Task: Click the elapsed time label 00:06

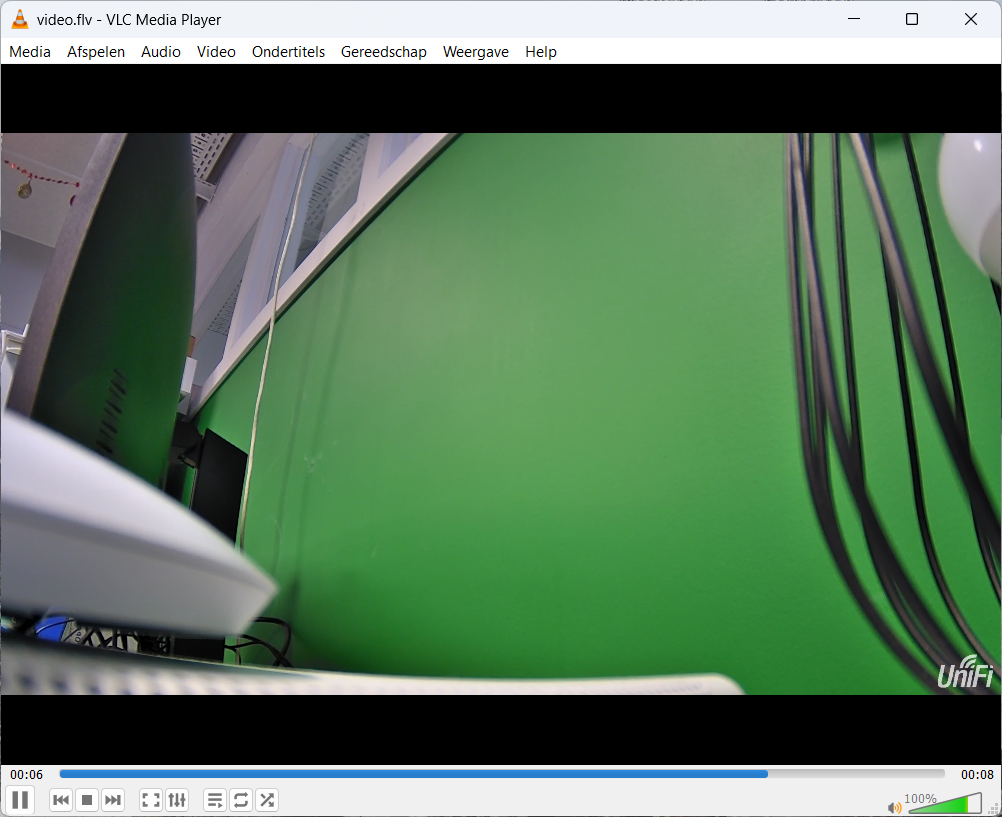Action: 27,775
